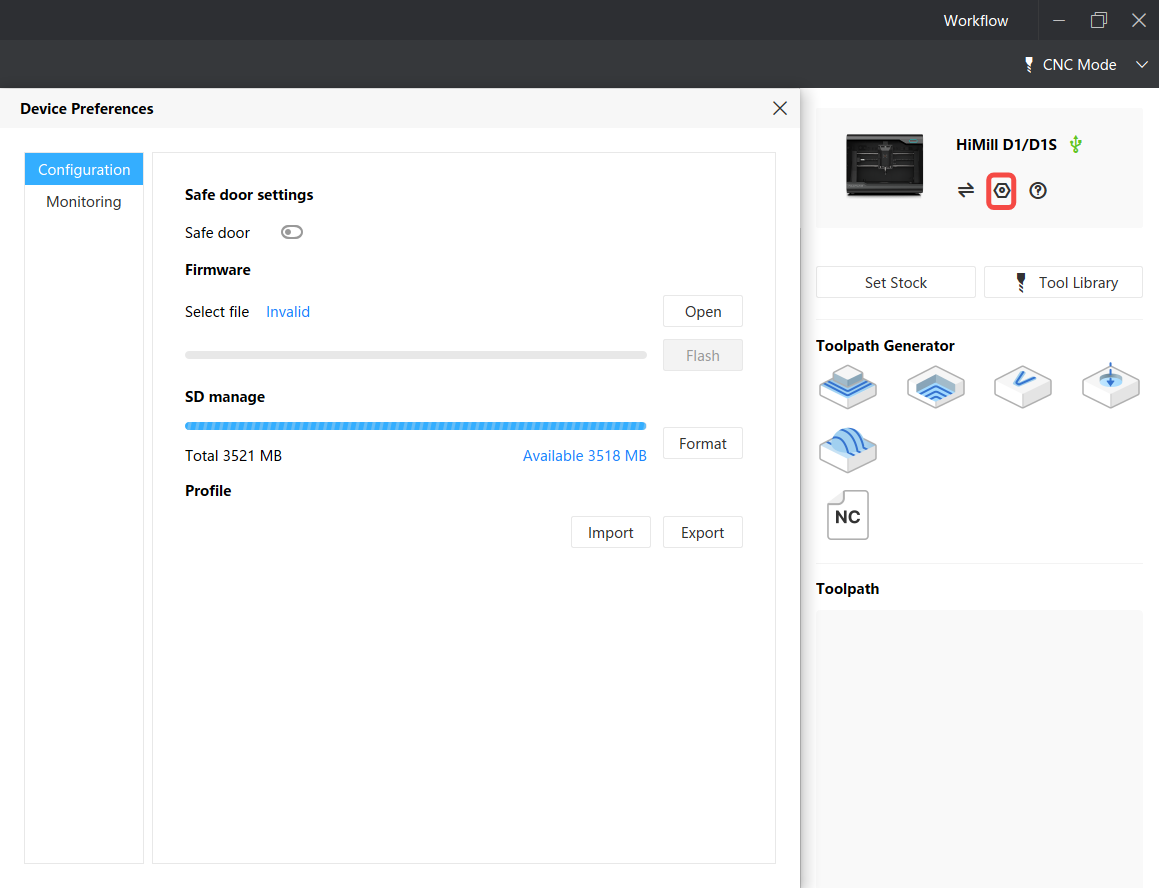The height and width of the screenshot is (888, 1159).
Task: Open the drilling toolpath generator
Action: pyautogui.click(x=1110, y=386)
